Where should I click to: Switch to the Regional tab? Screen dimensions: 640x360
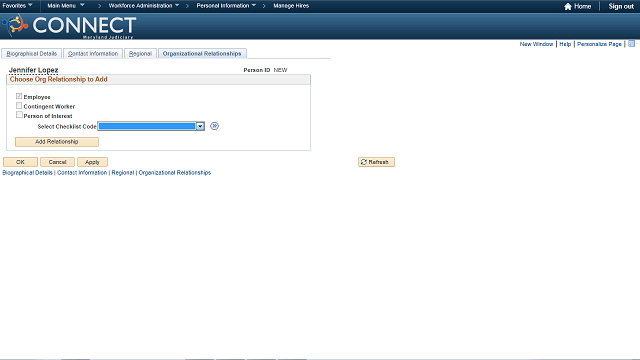coord(140,53)
